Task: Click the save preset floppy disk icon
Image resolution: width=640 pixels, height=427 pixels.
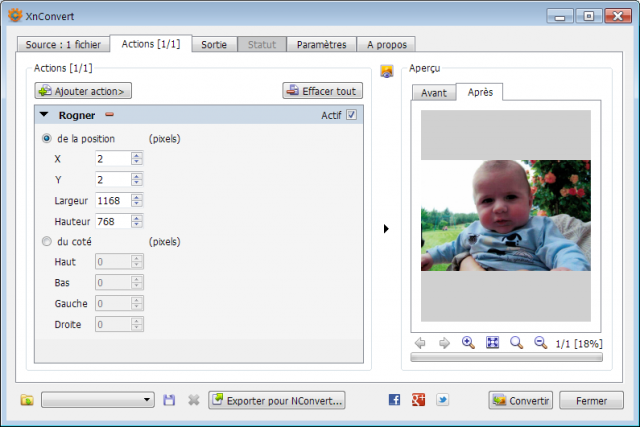Action: pos(169,400)
